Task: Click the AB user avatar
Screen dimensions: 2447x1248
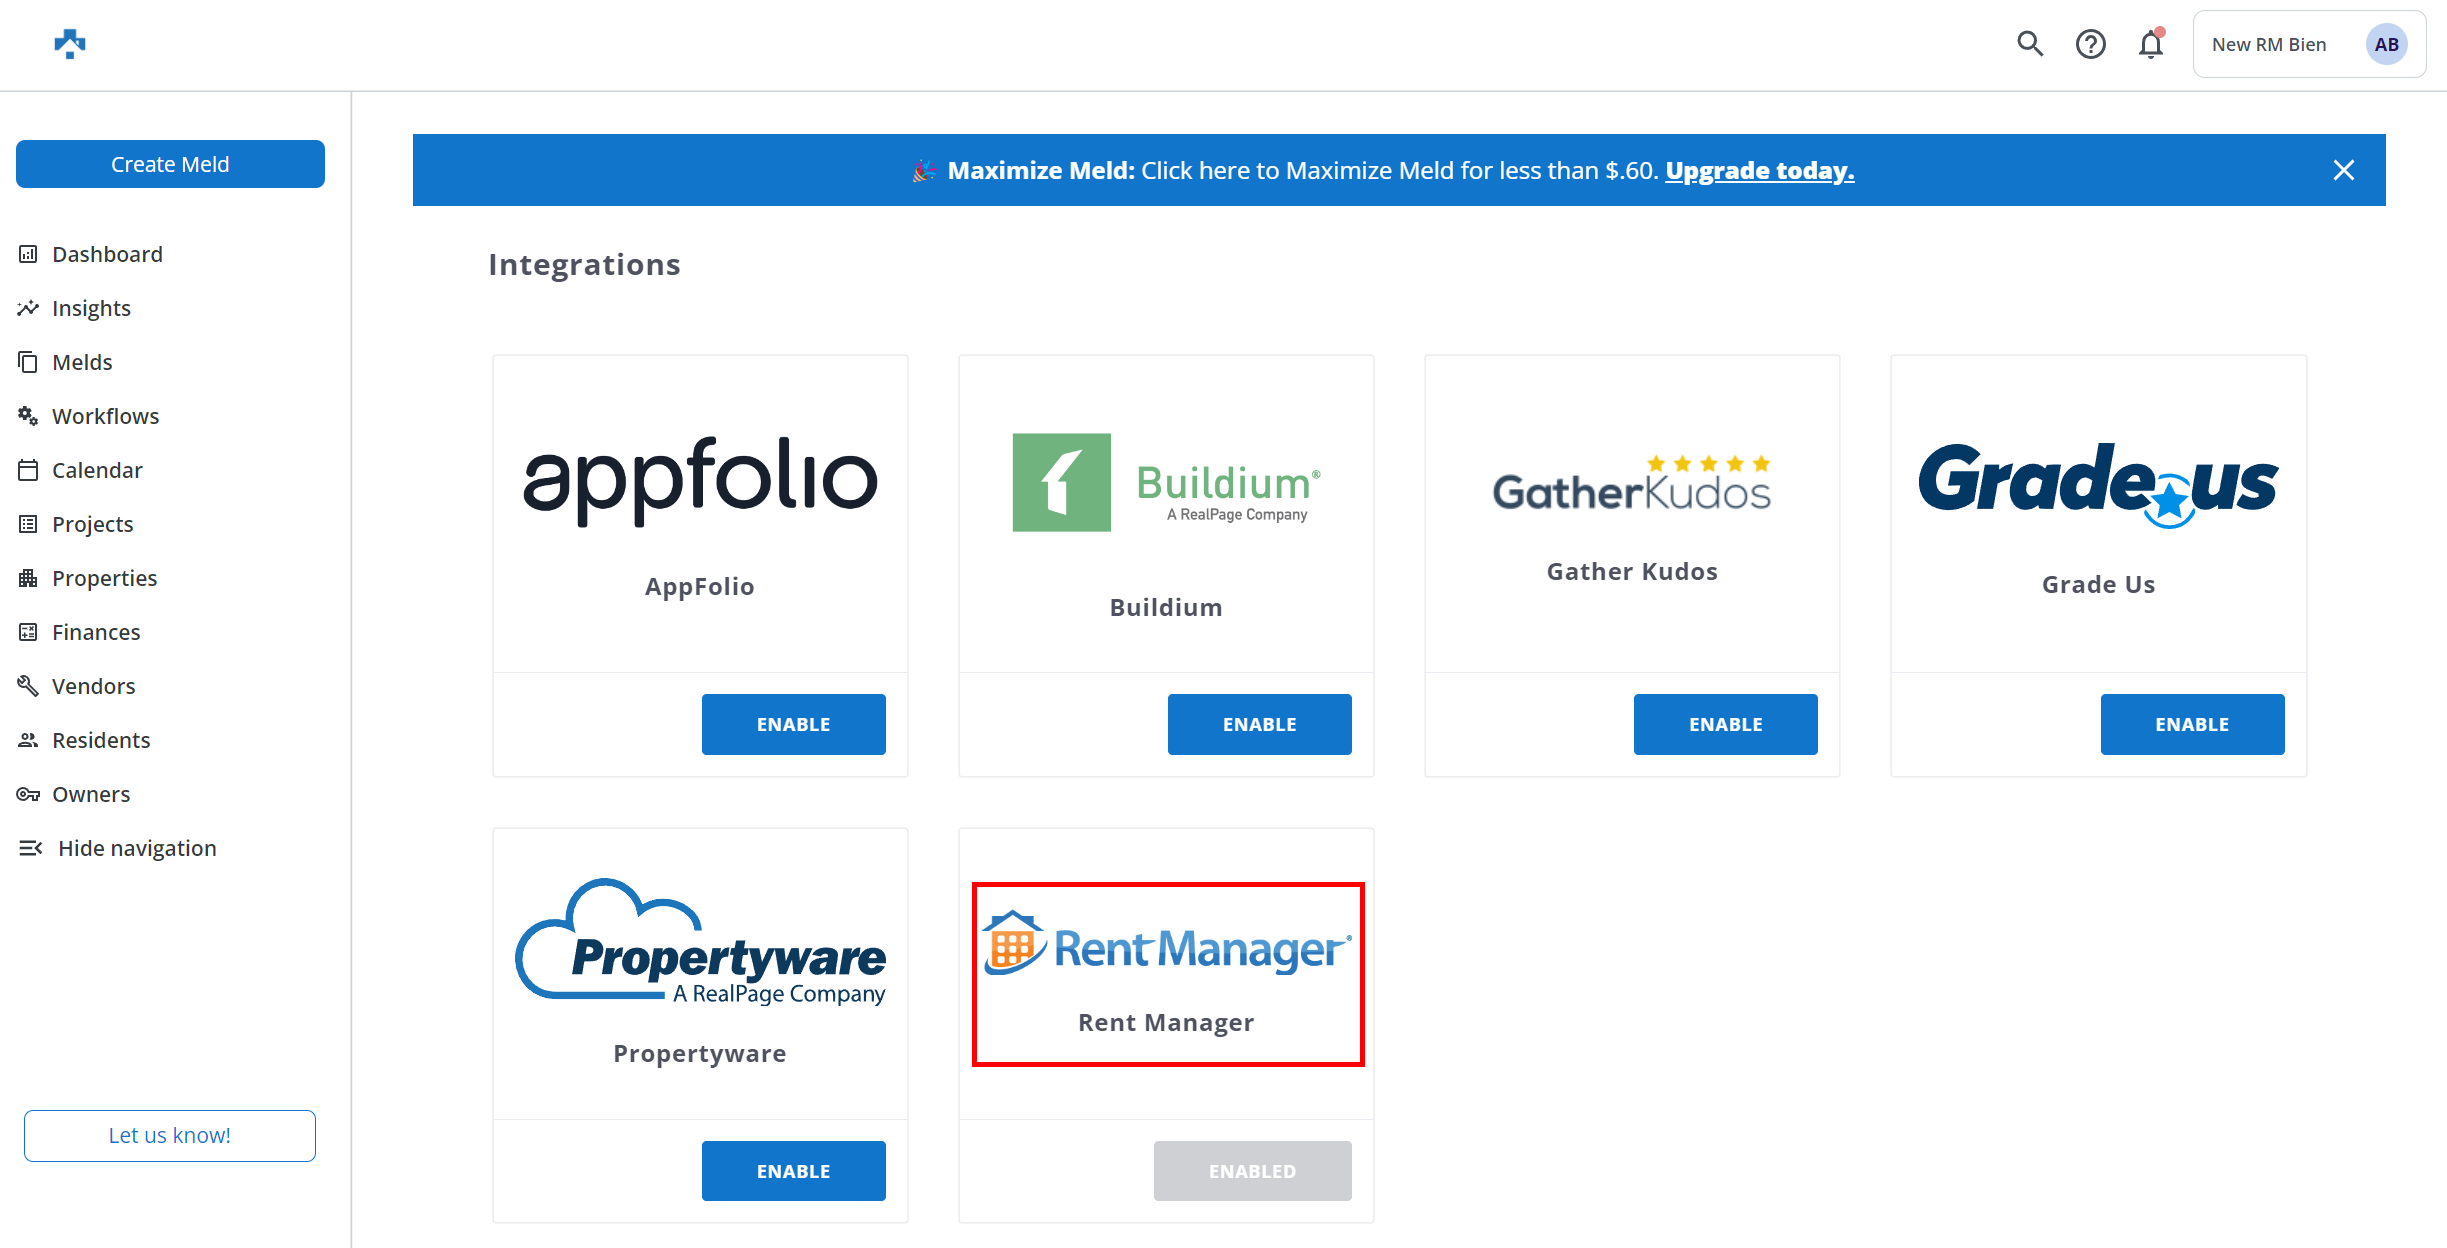Action: click(x=2386, y=45)
